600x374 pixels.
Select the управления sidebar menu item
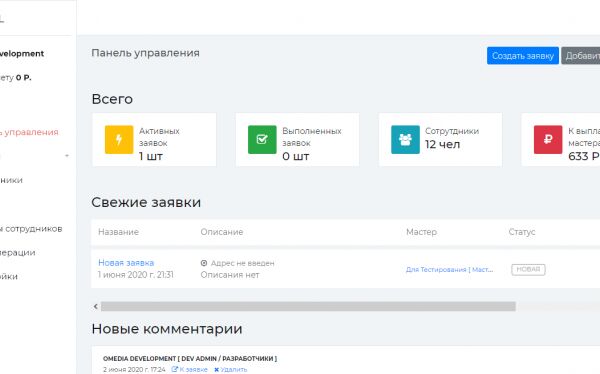(x=29, y=132)
